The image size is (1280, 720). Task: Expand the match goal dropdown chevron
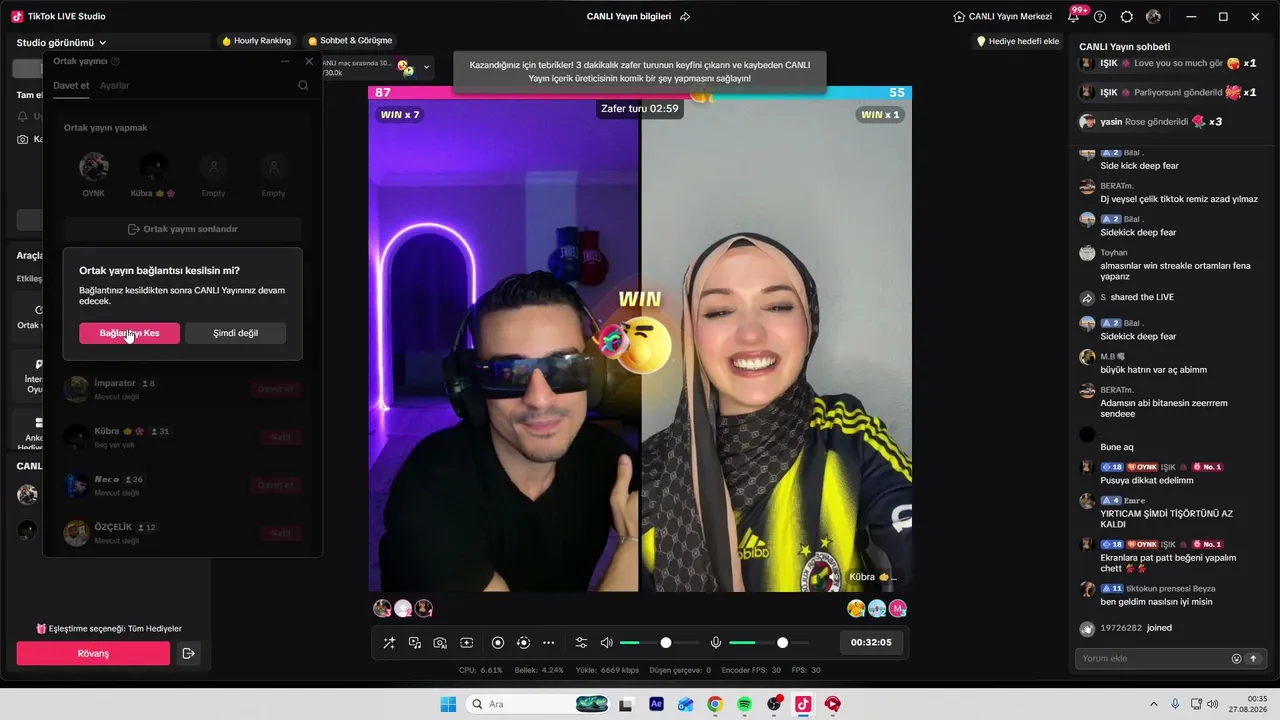427,68
